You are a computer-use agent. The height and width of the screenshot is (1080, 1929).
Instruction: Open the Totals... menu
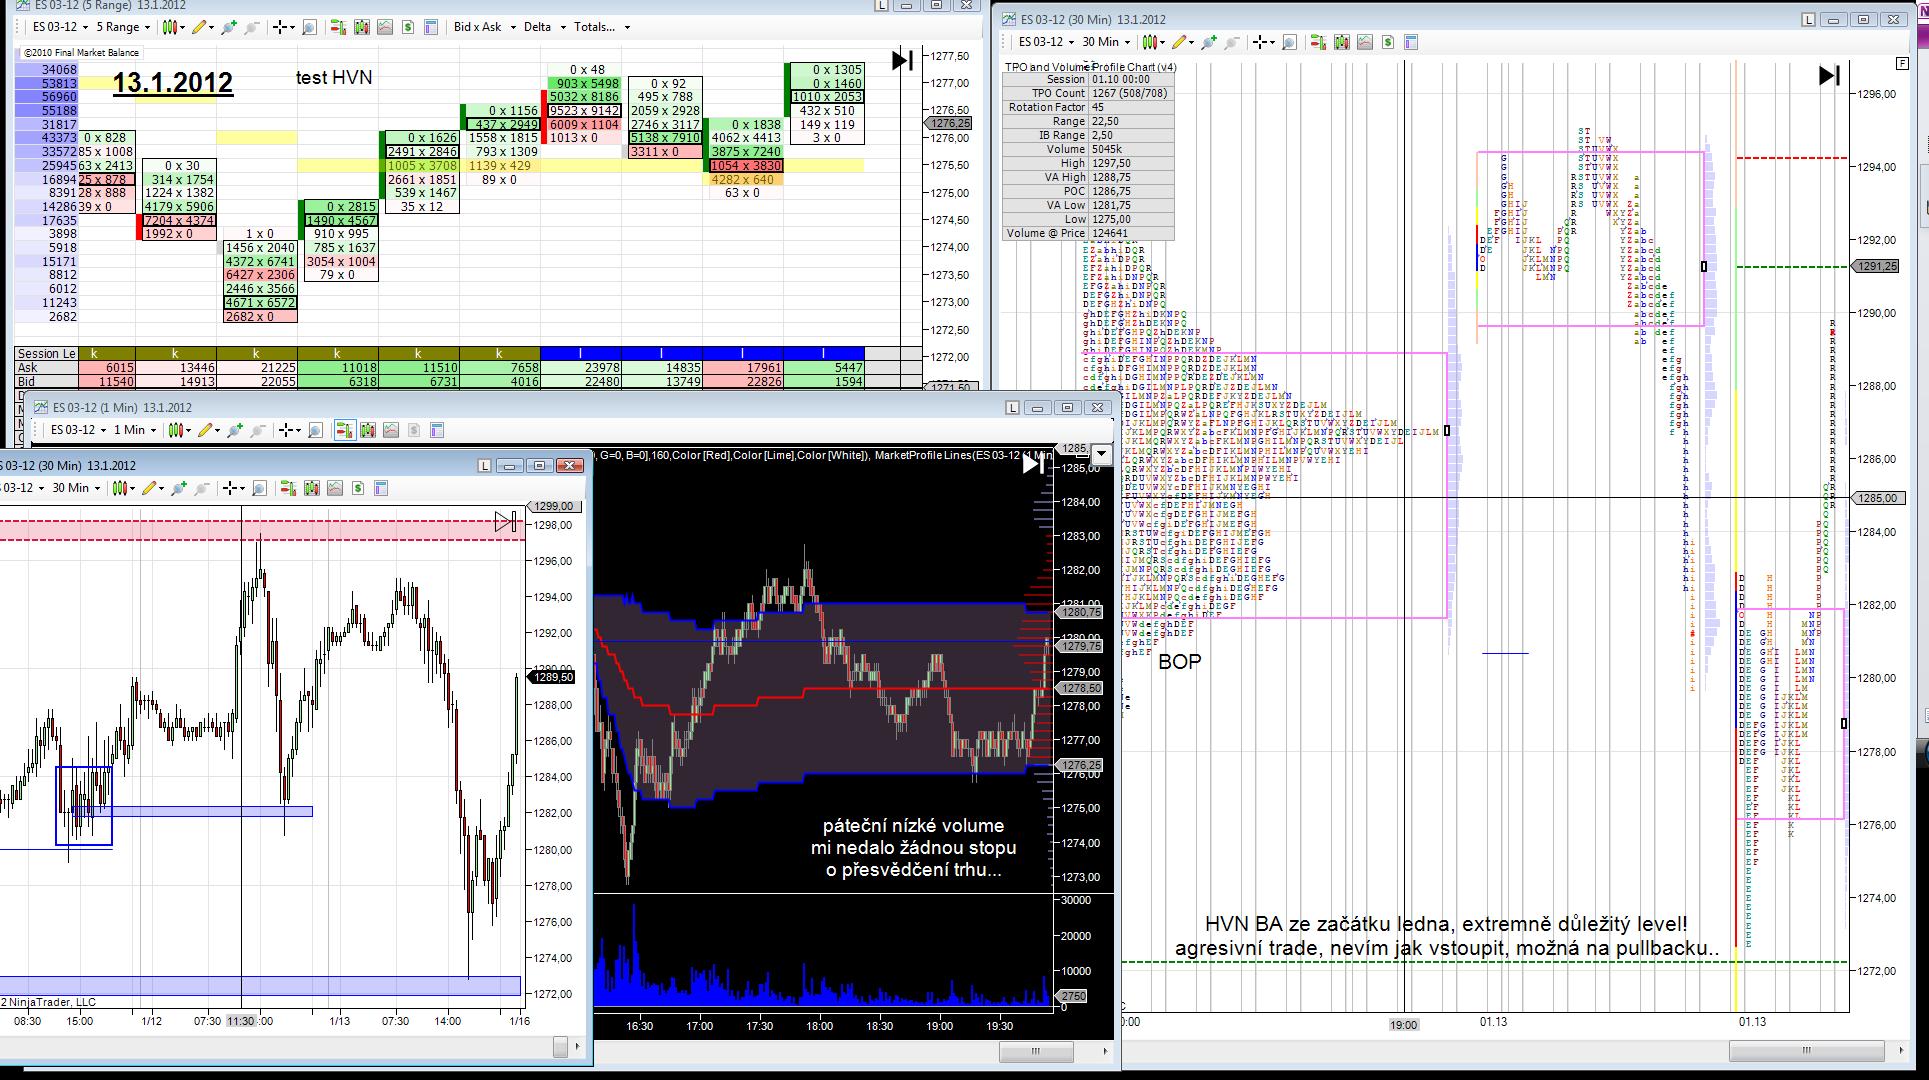click(601, 27)
